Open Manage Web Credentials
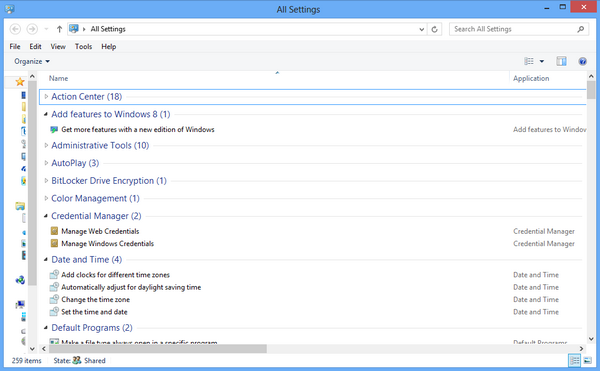This screenshot has height=371, width=600. point(100,231)
